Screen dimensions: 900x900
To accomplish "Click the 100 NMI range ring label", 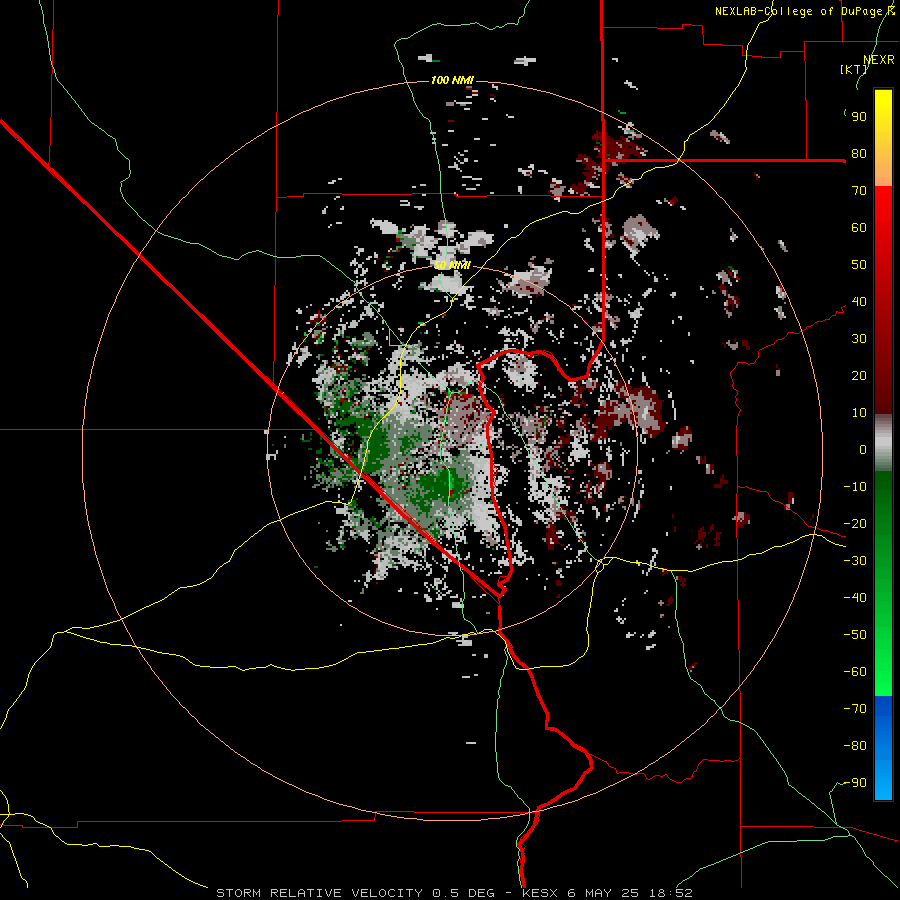I will [452, 80].
